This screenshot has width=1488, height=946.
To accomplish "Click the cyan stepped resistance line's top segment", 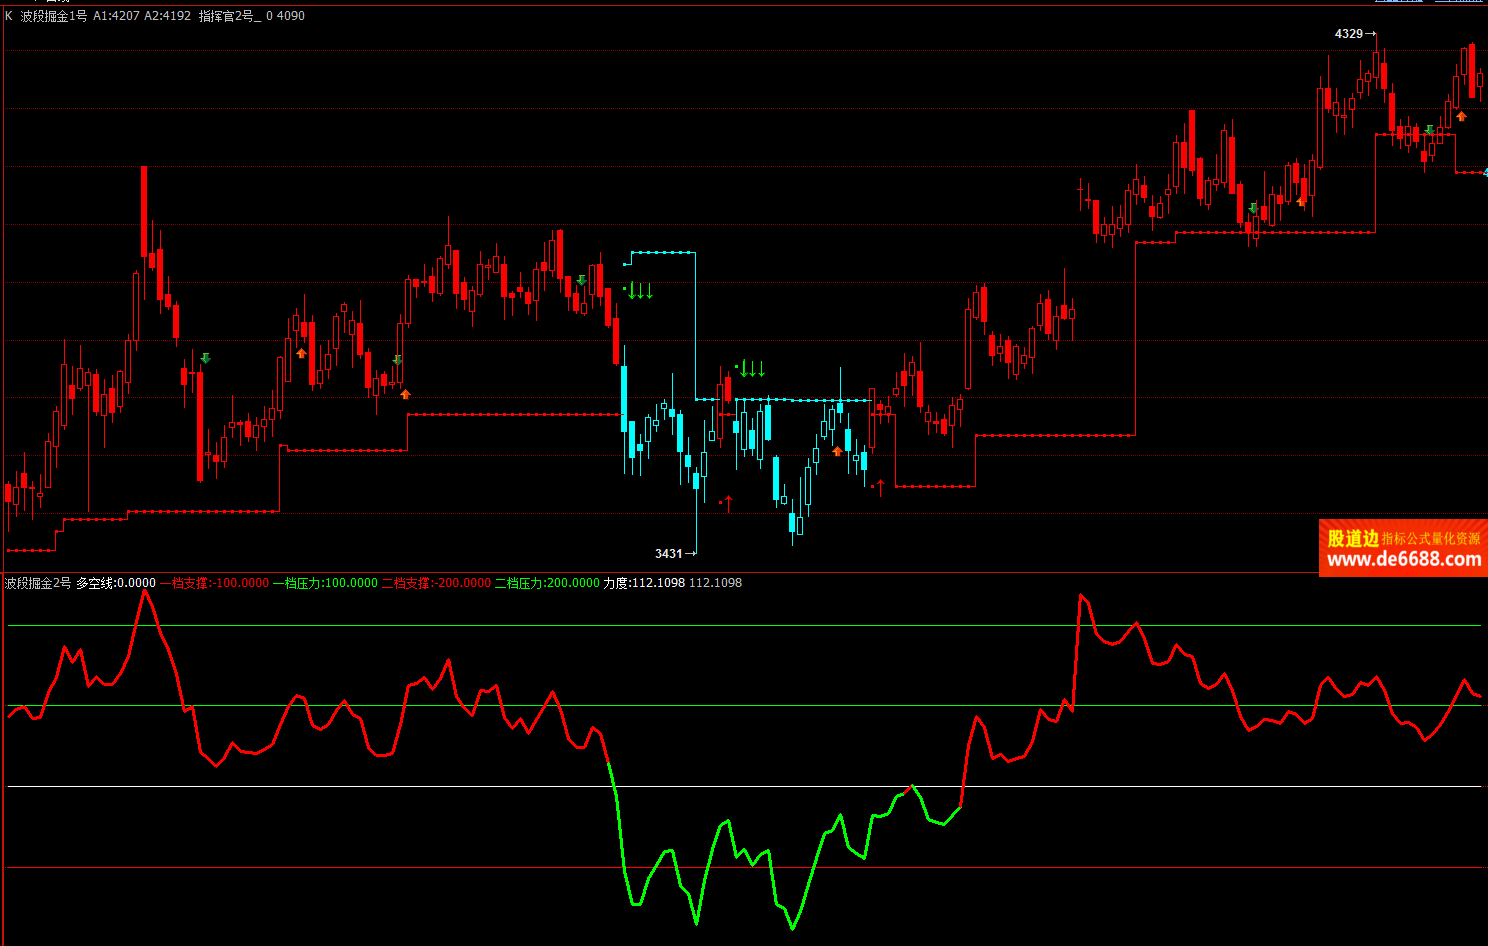I will [662, 252].
